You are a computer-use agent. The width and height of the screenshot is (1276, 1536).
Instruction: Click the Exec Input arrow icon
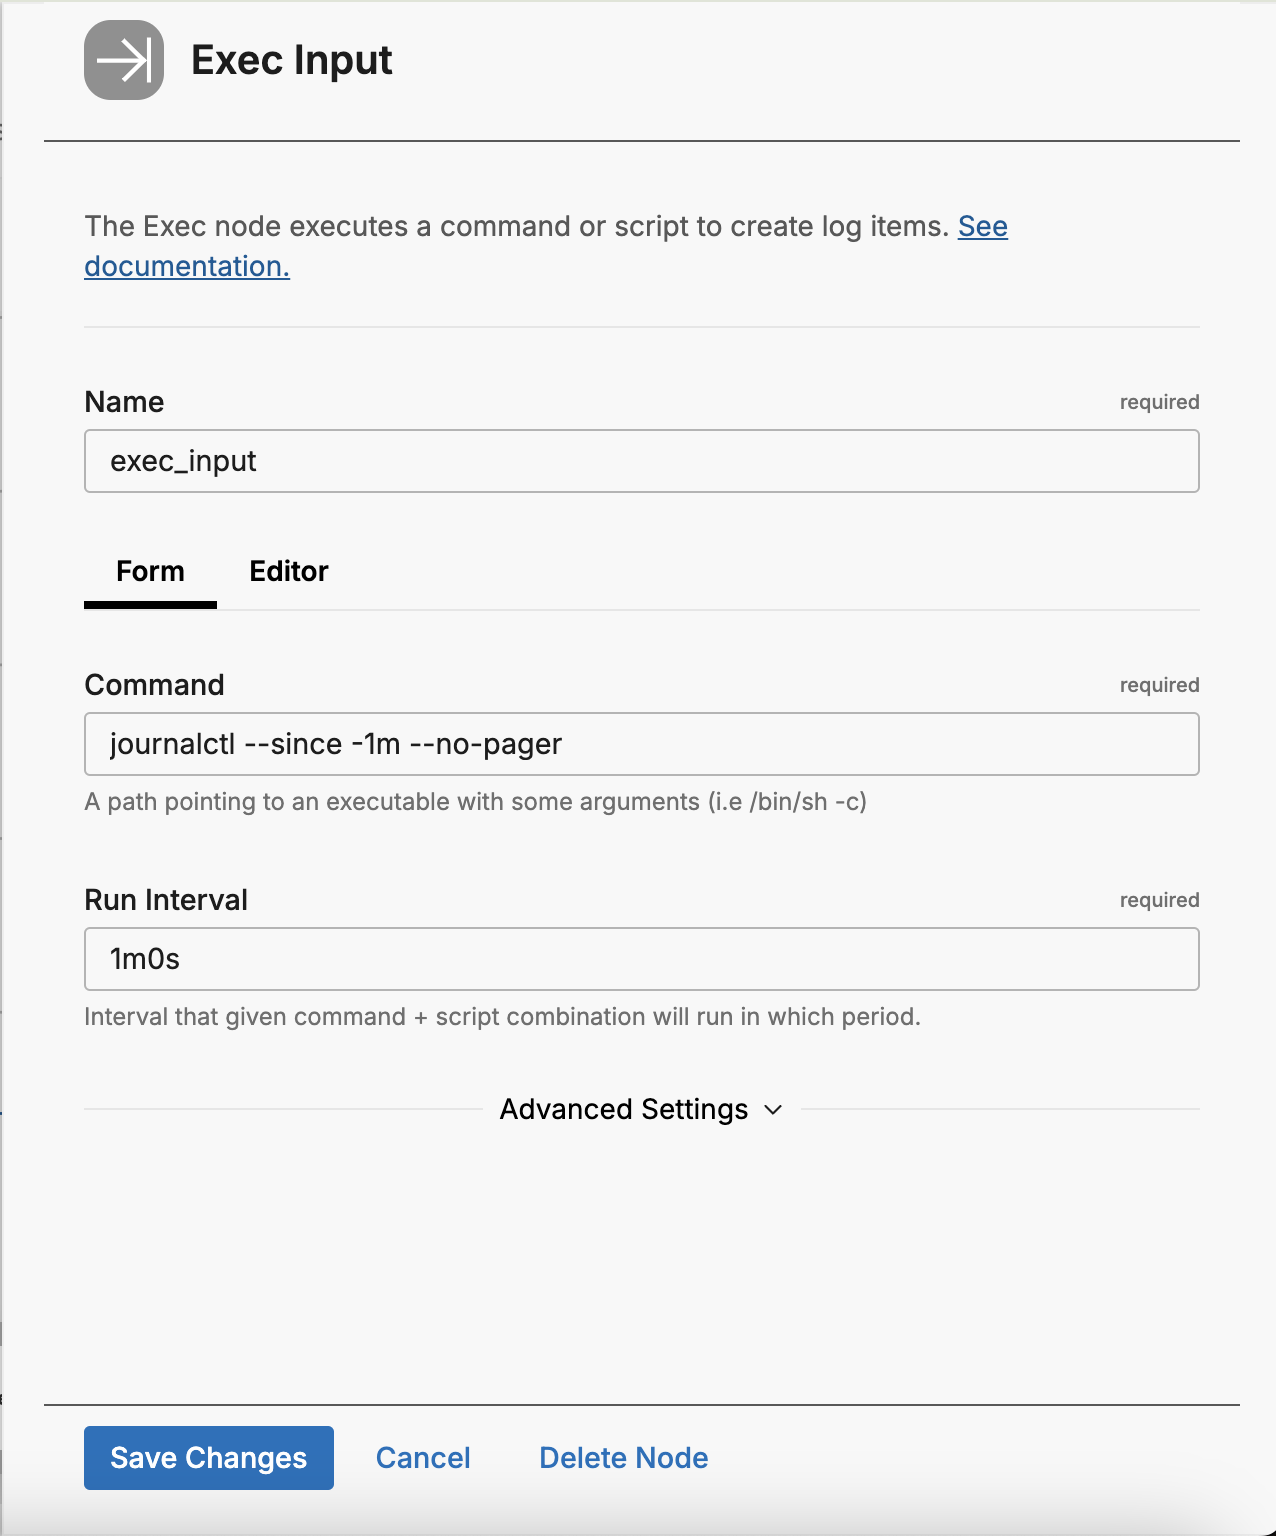[x=124, y=60]
